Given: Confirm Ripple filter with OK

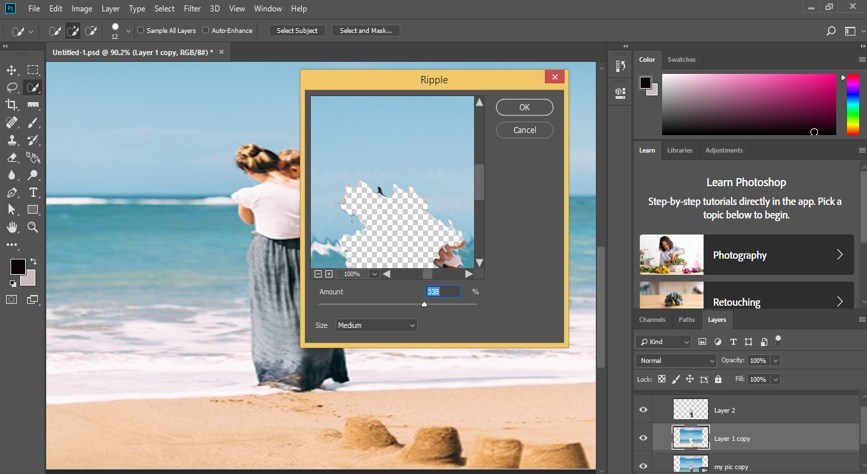Looking at the screenshot, I should click(524, 107).
